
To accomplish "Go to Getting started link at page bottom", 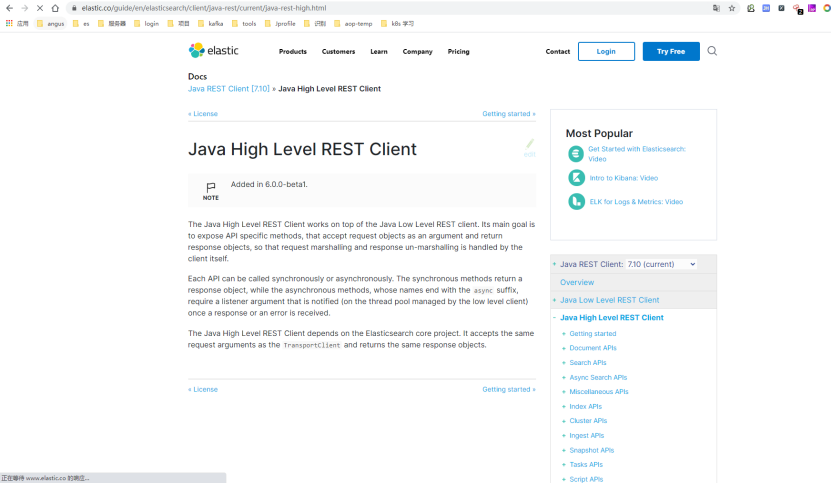I will [x=509, y=389].
